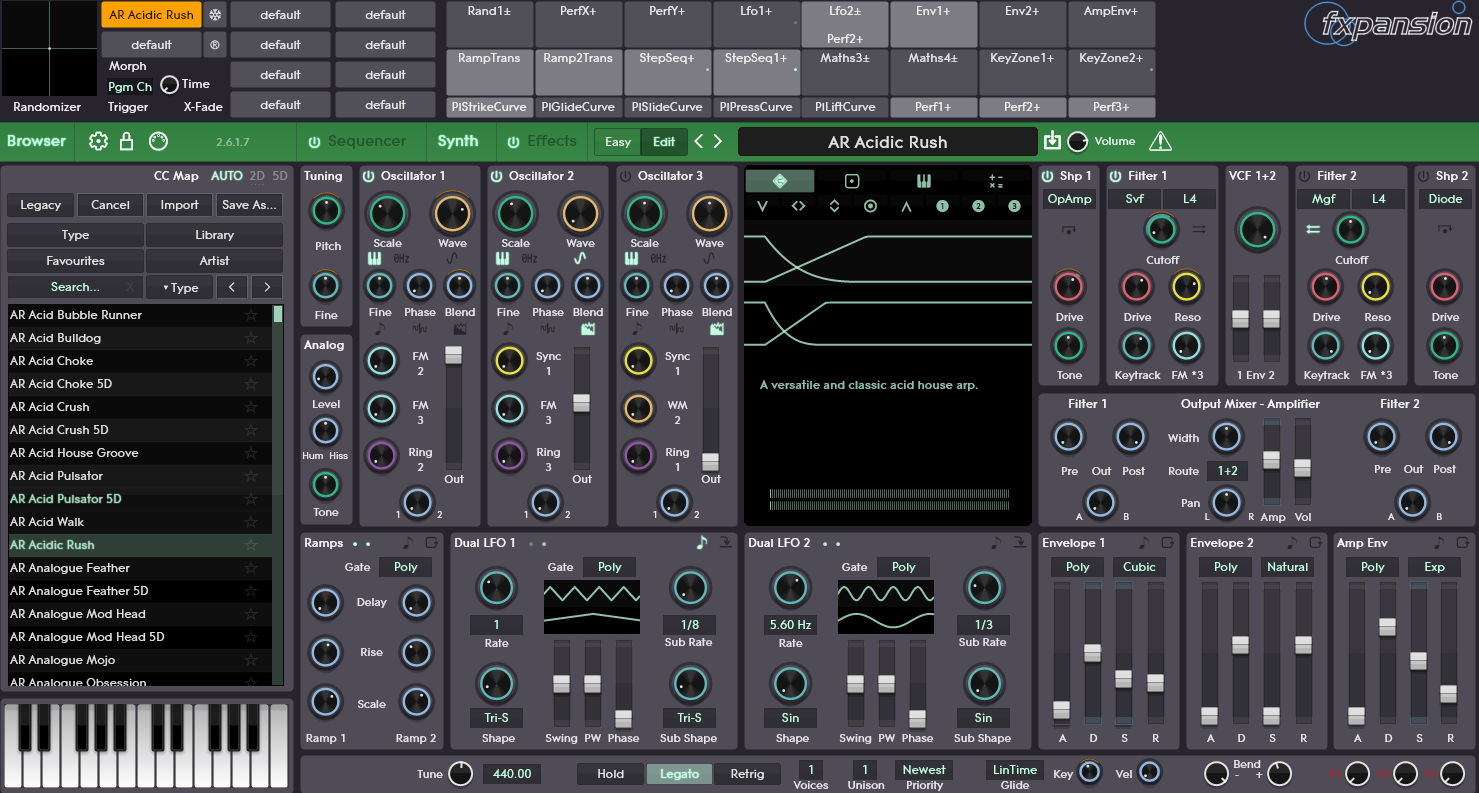
Task: Click the numbered circle 1 icon in display
Action: (x=942, y=206)
